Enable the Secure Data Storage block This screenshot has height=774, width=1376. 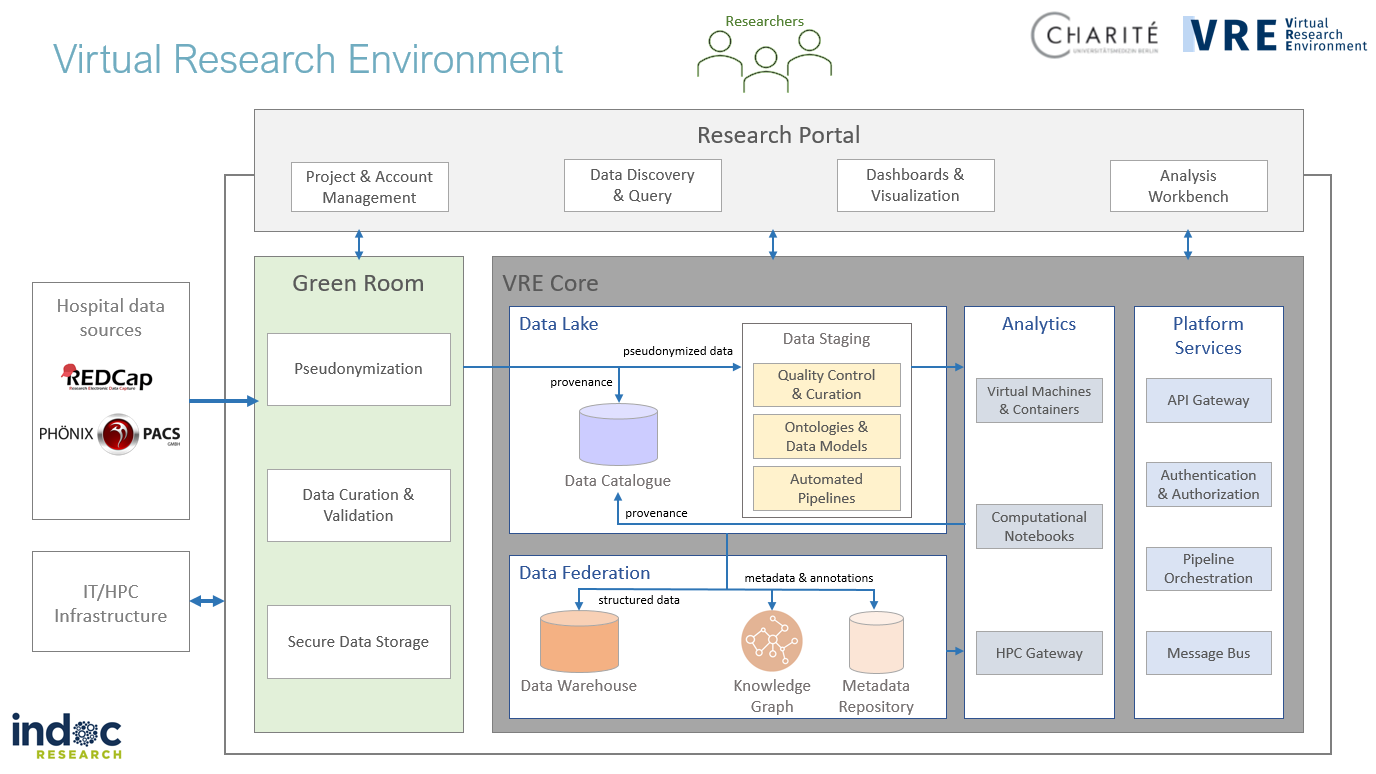358,641
